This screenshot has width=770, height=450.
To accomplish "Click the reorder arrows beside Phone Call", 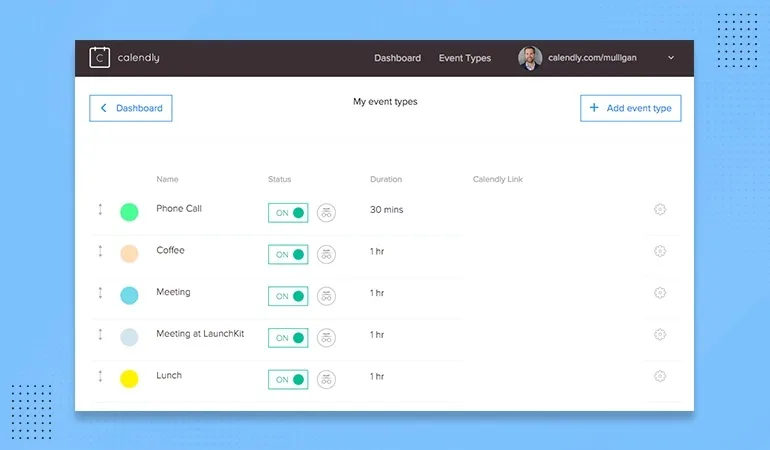I will [100, 210].
